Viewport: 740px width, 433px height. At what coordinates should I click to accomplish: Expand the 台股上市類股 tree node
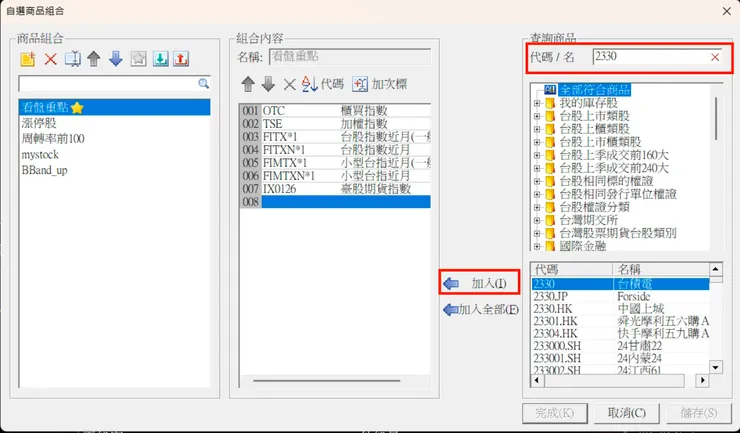(537, 116)
